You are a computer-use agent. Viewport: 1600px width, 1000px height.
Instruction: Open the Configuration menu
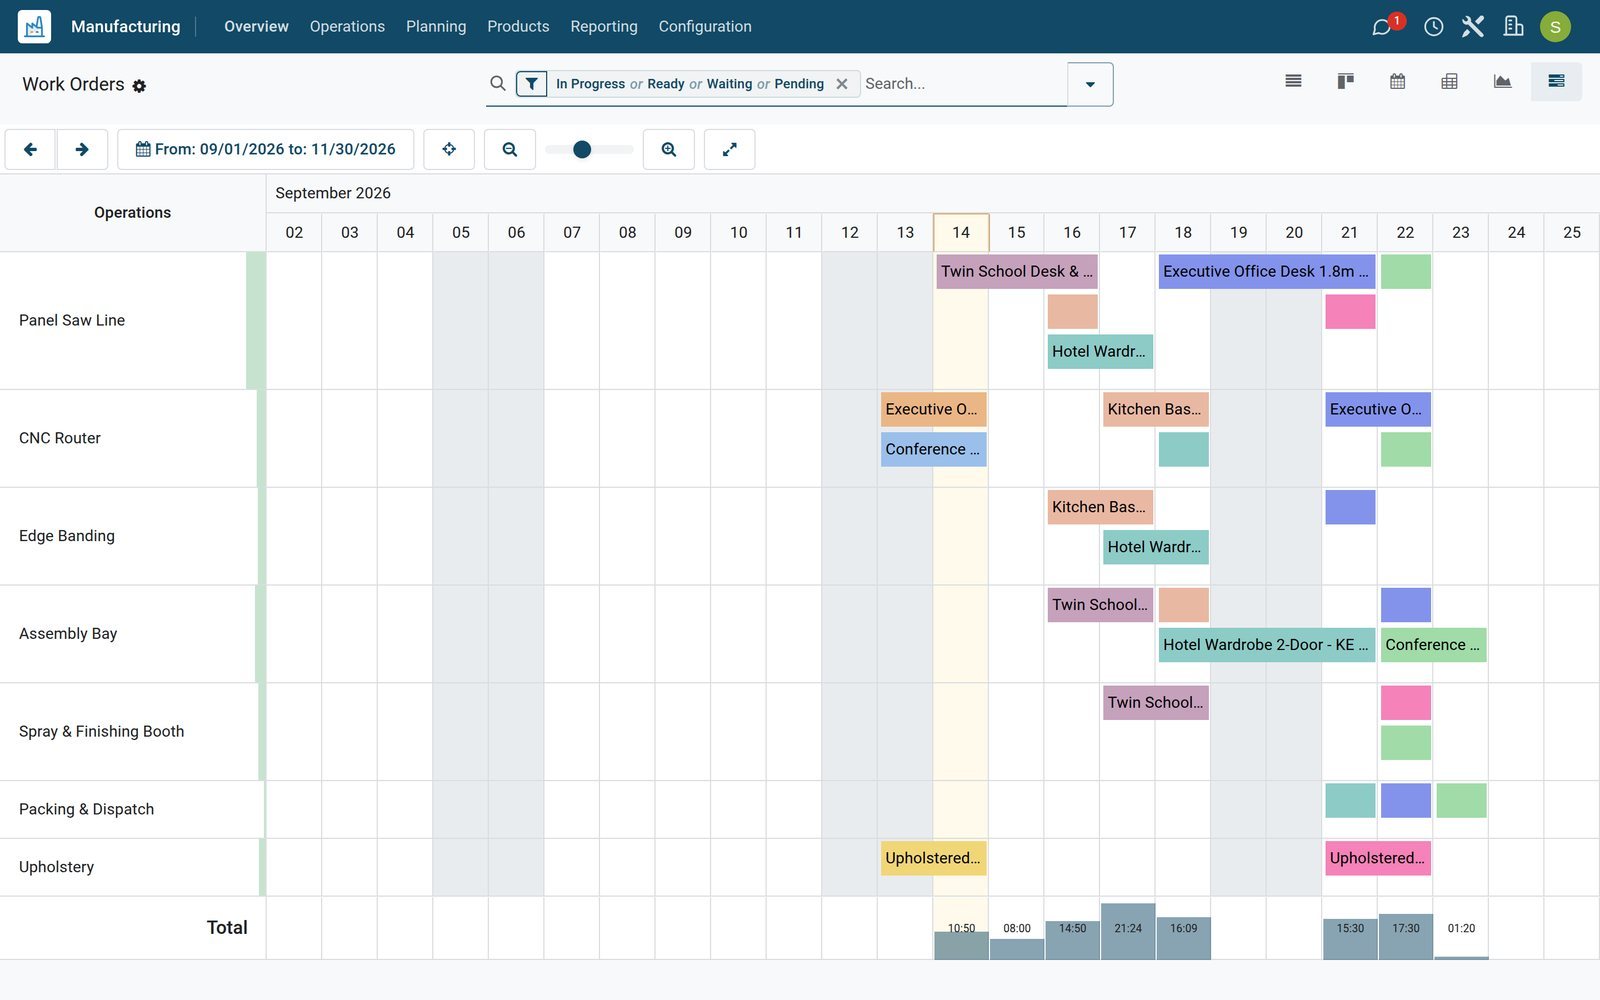(705, 27)
